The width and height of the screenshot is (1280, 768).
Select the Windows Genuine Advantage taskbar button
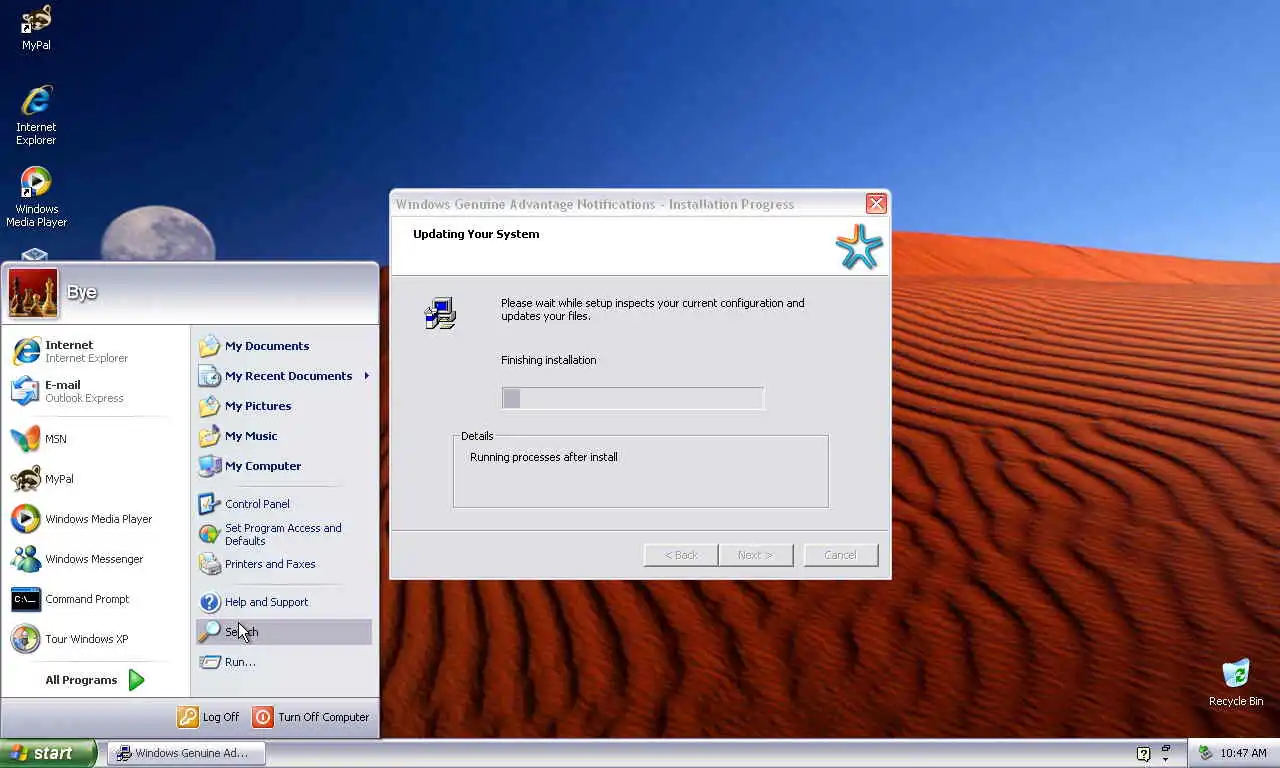pos(186,754)
